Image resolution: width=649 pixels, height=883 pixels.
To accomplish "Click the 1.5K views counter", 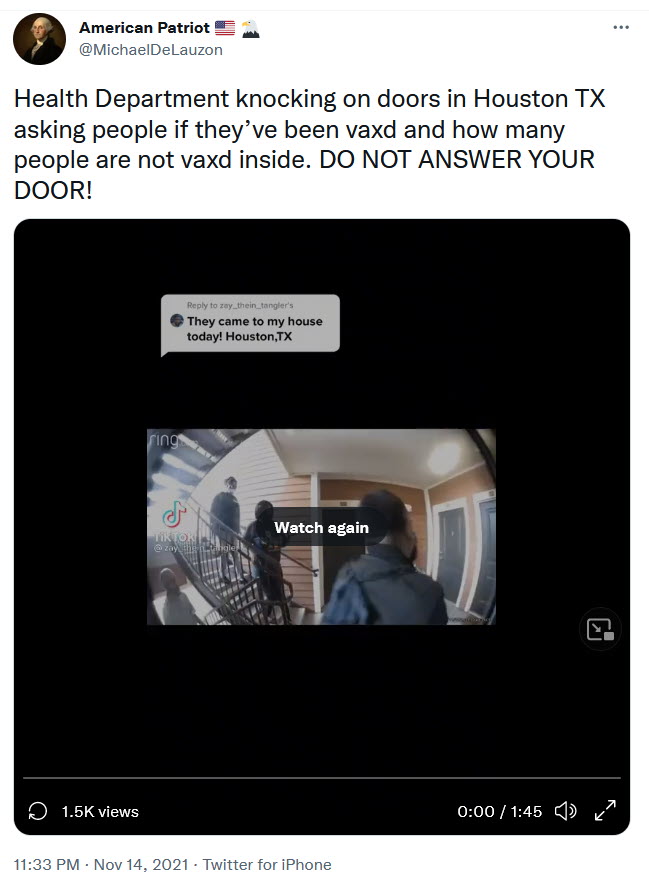I will point(100,811).
